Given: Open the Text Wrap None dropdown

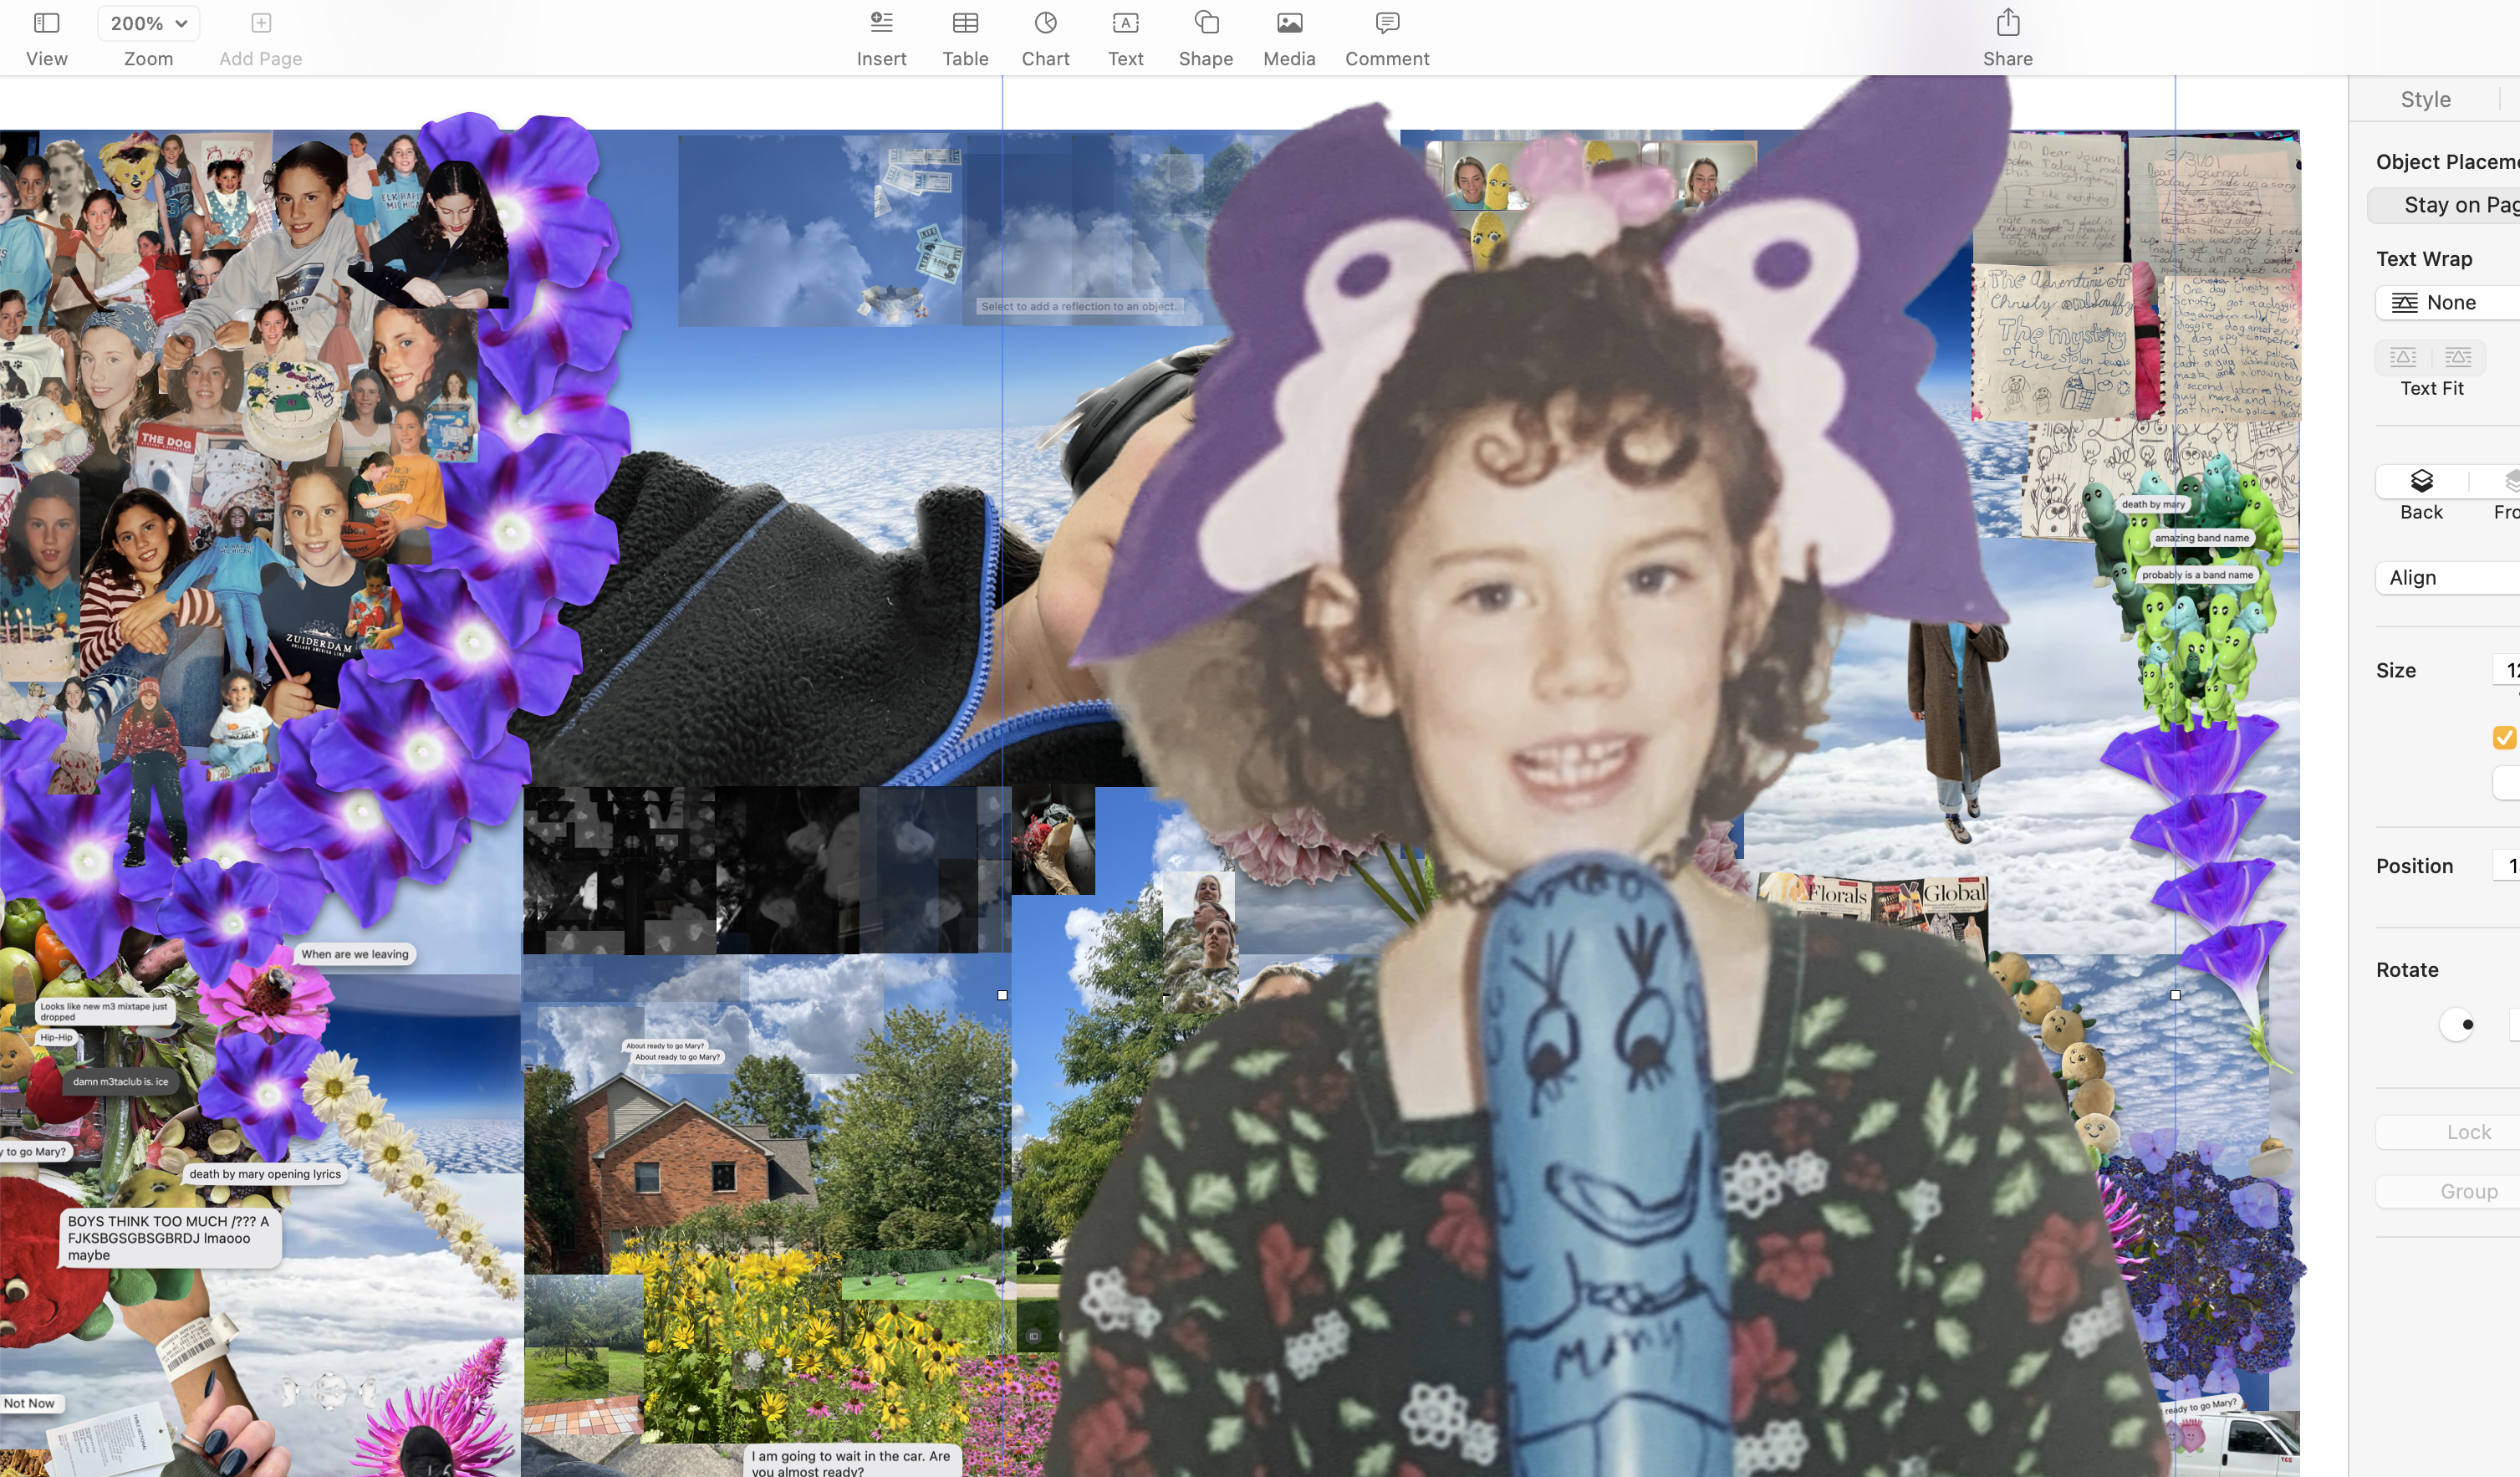Looking at the screenshot, I should [x=2447, y=302].
